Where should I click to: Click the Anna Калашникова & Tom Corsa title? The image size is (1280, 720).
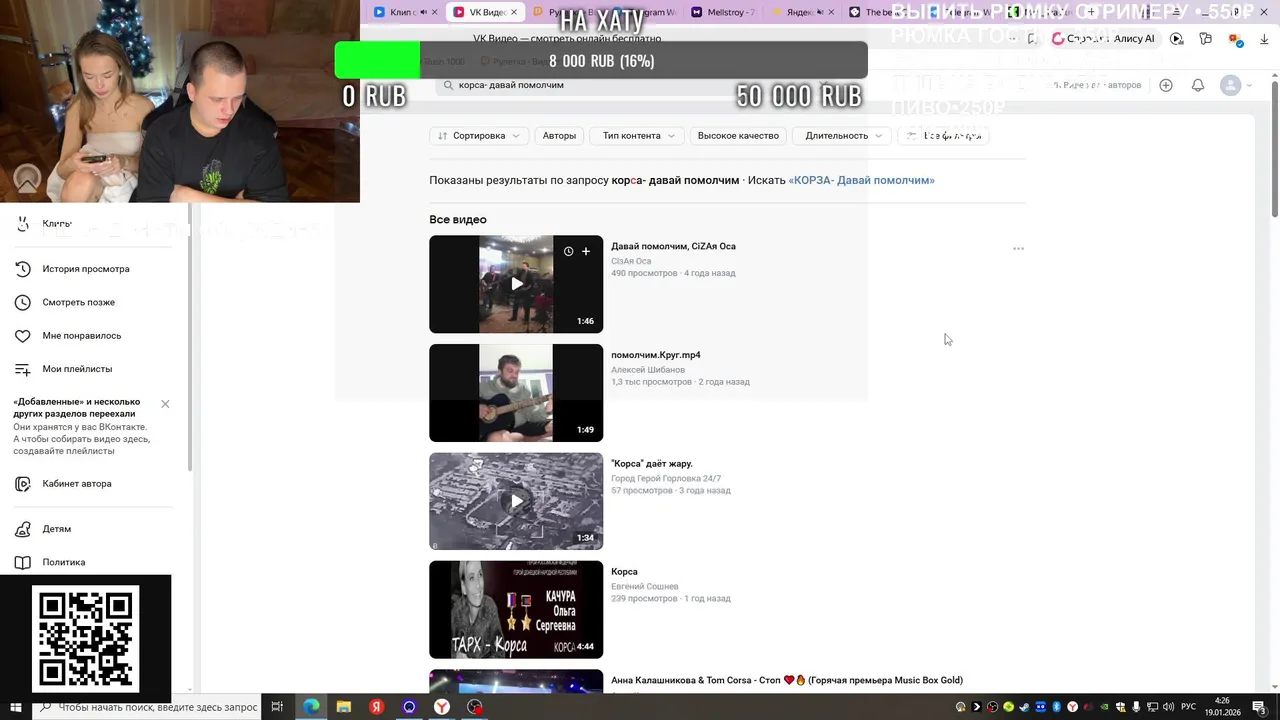(787, 681)
